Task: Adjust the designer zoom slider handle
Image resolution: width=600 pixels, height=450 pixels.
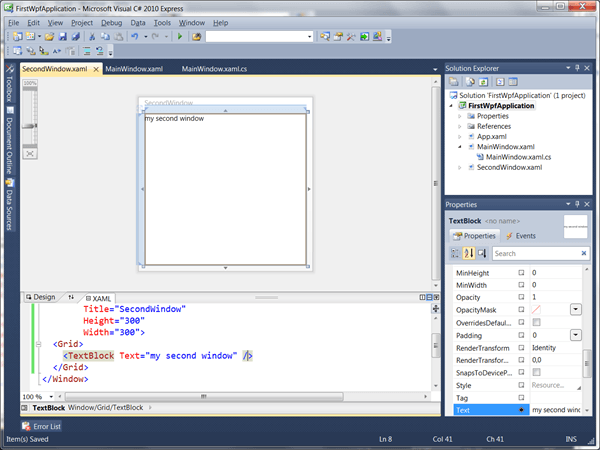Action: point(29,126)
